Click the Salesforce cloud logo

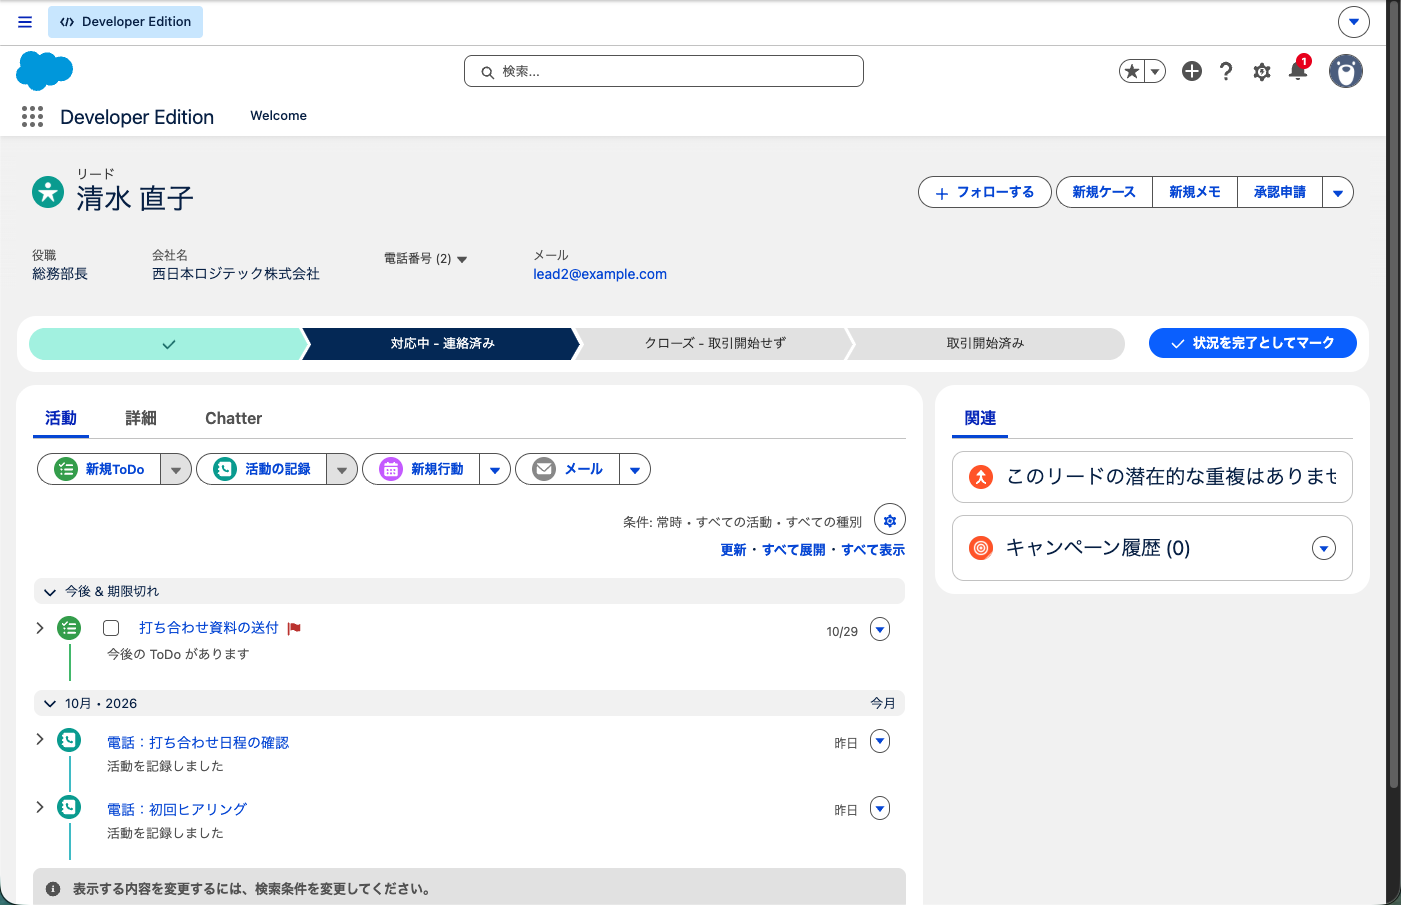pos(45,71)
